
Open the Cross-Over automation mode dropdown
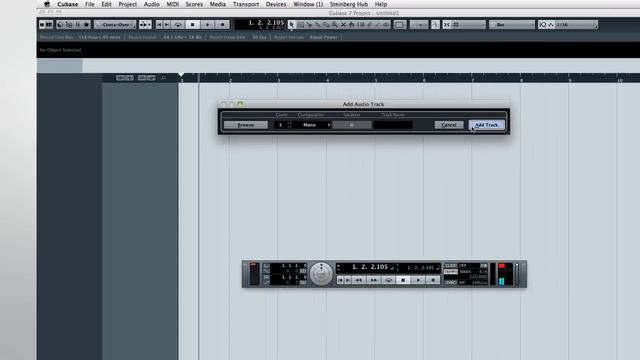[x=115, y=24]
